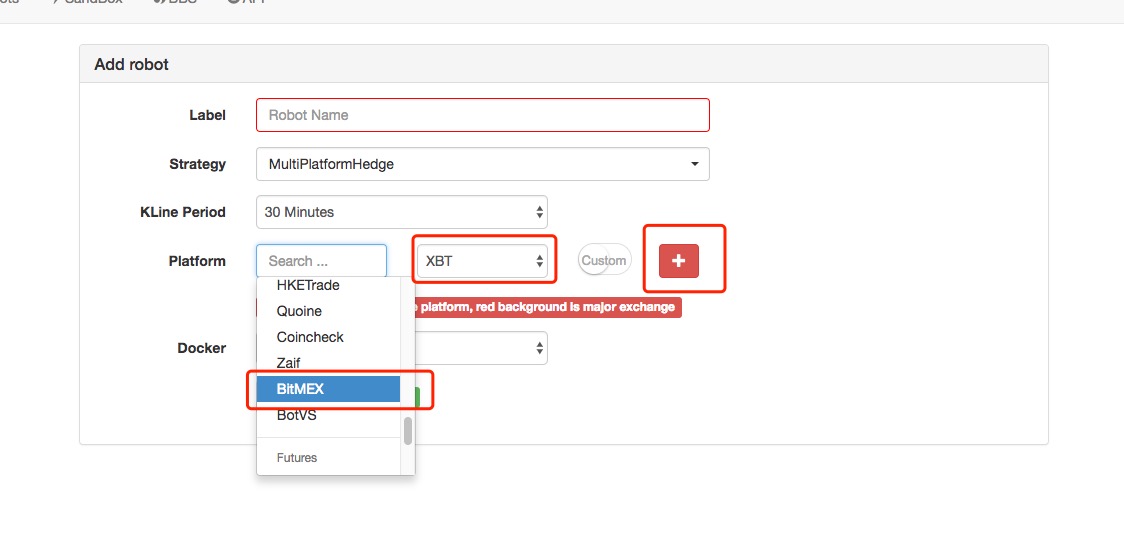1124x543 pixels.
Task: Select HKETrade from the platform list
Action: pyautogui.click(x=328, y=285)
